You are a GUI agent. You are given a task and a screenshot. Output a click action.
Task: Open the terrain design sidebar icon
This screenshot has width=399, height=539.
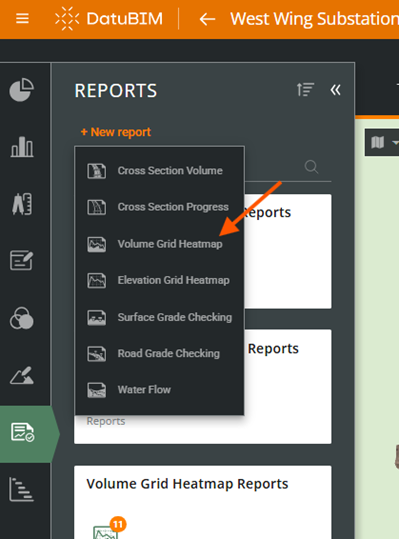click(22, 375)
